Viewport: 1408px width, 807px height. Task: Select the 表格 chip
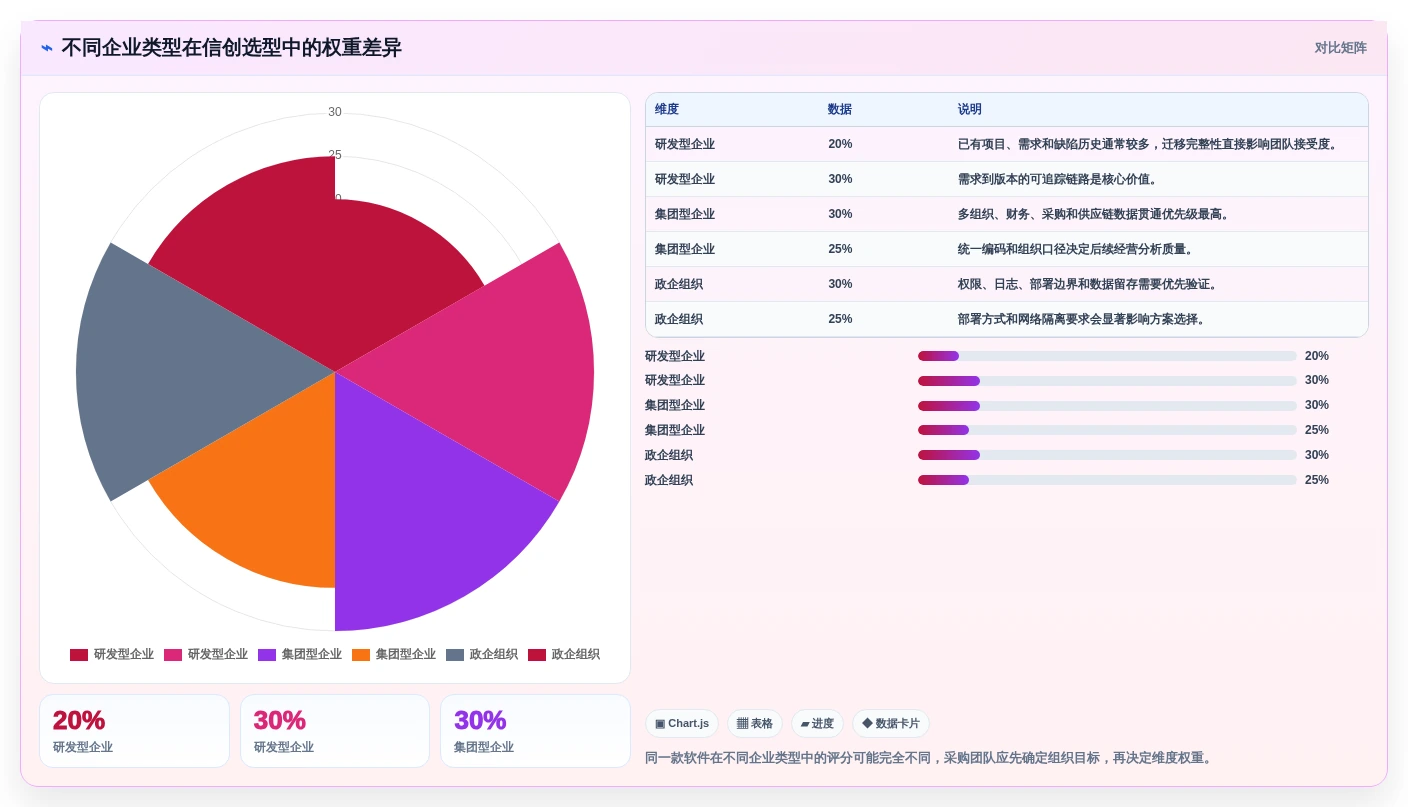point(755,724)
